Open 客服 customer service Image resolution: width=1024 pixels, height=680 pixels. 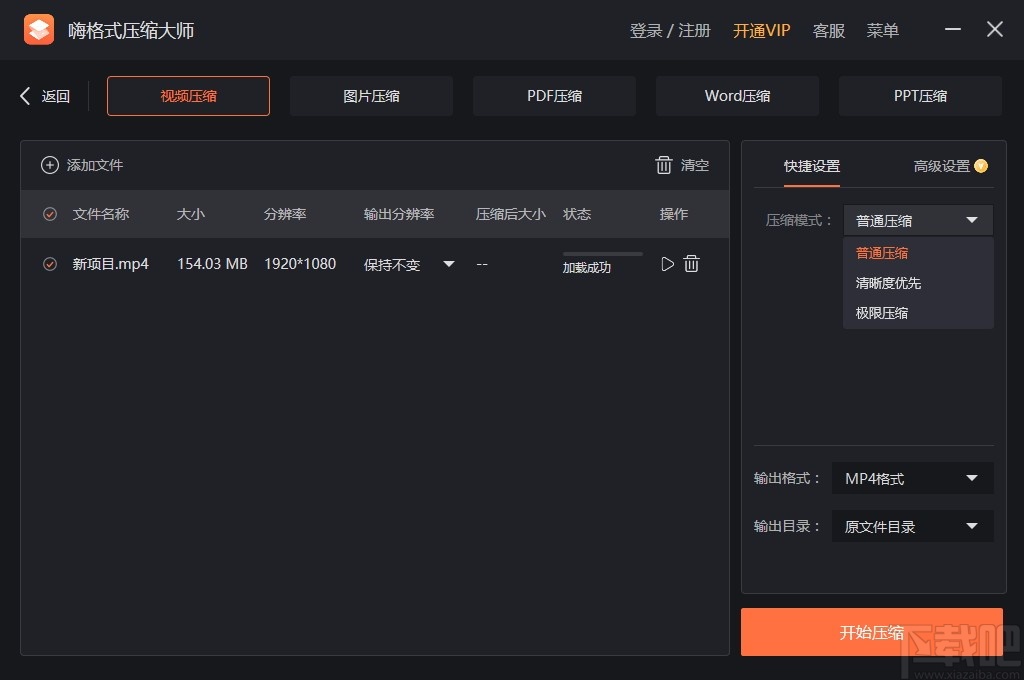[828, 30]
